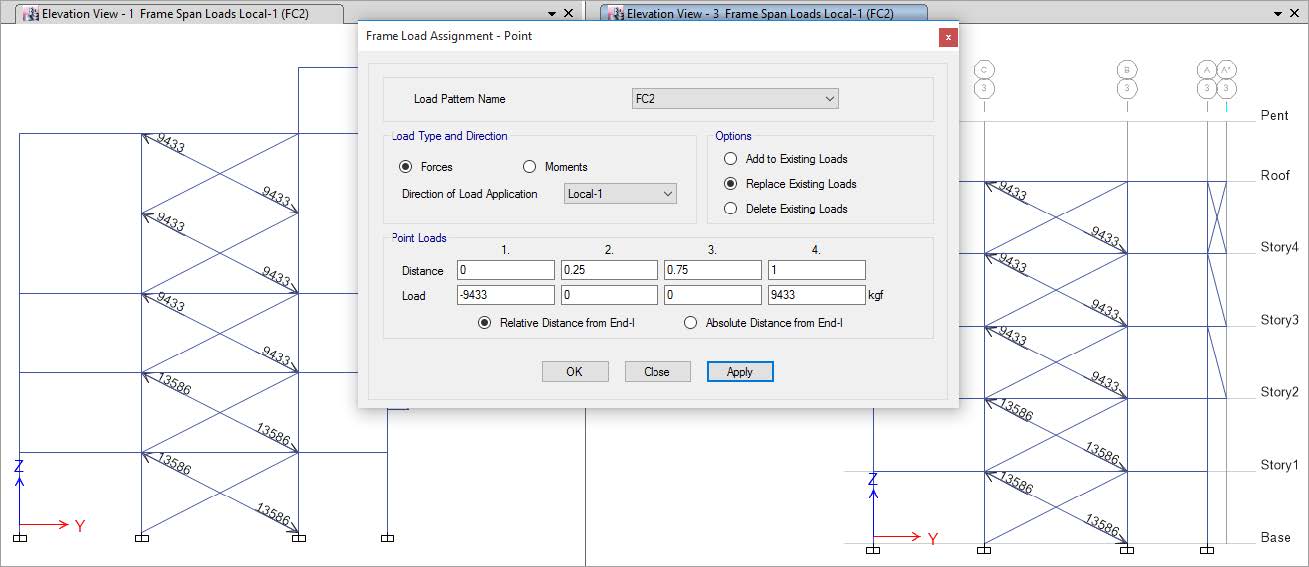This screenshot has width=1309, height=567.
Task: Click Elevation View 3 tab icon
Action: point(615,14)
